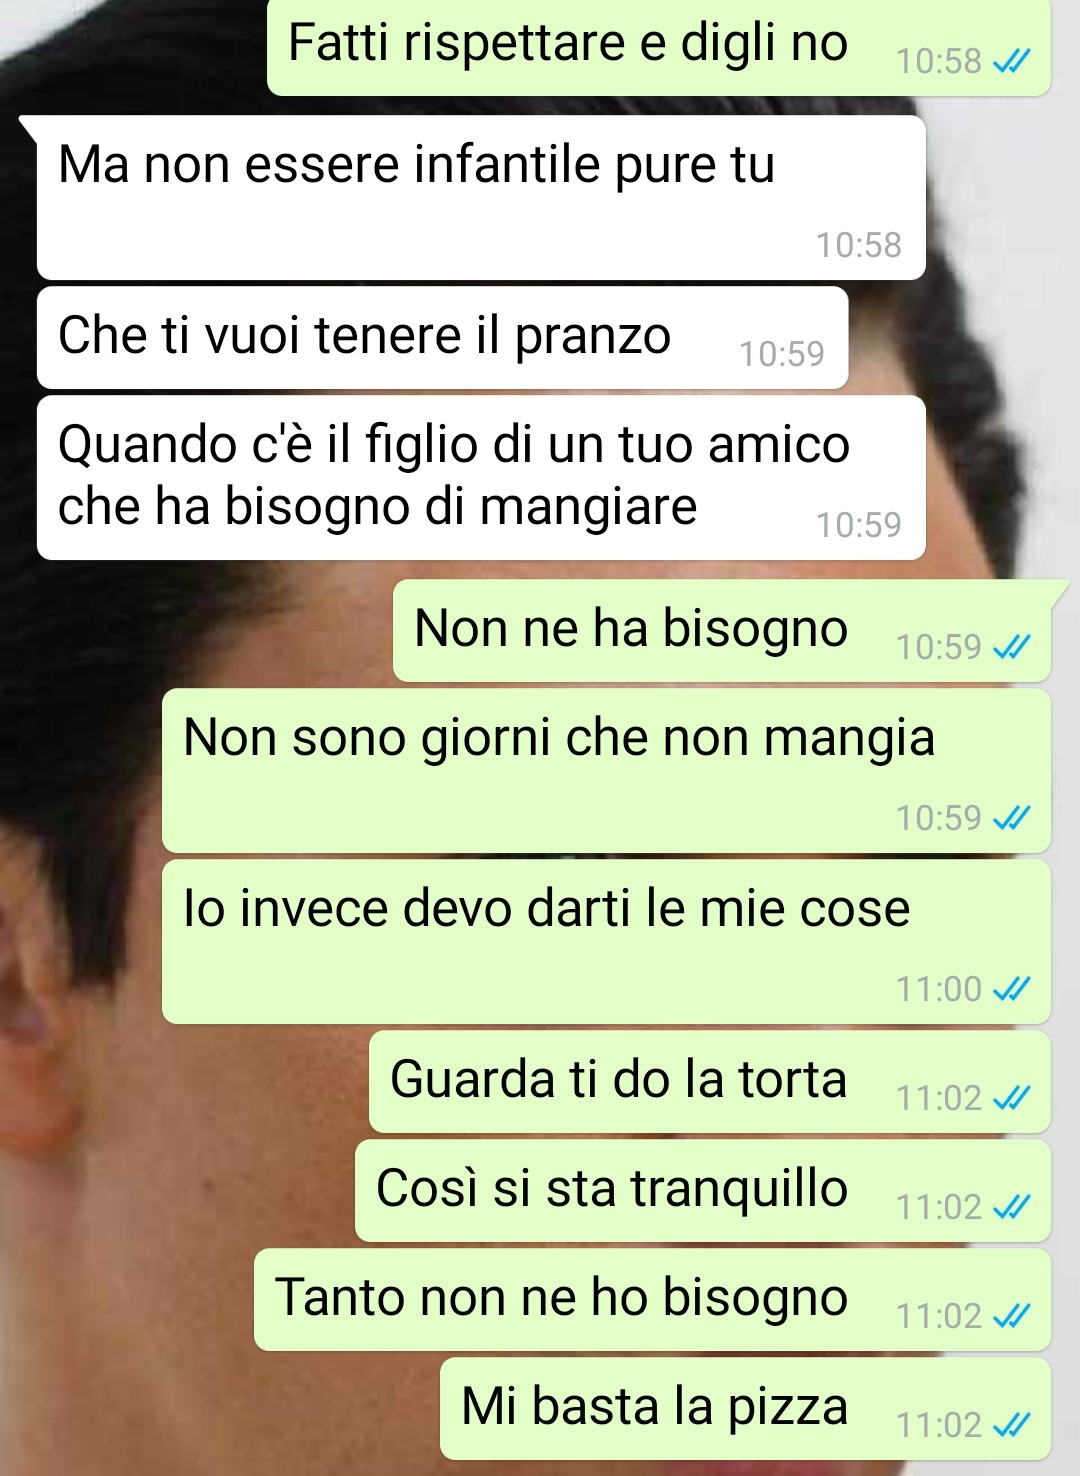Tap the ticks on 'Tanto non ne ho bisogno'
This screenshot has width=1080, height=1476.
click(1010, 1317)
